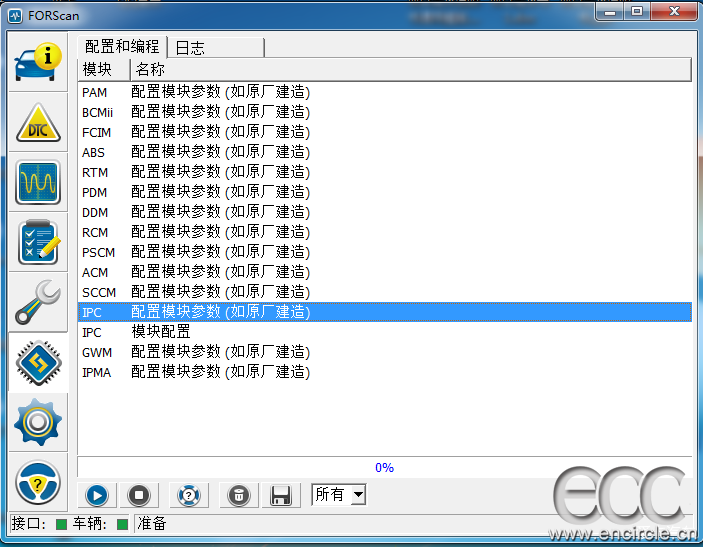Select the SCCM module row
The height and width of the screenshot is (547, 703).
[x=385, y=292]
